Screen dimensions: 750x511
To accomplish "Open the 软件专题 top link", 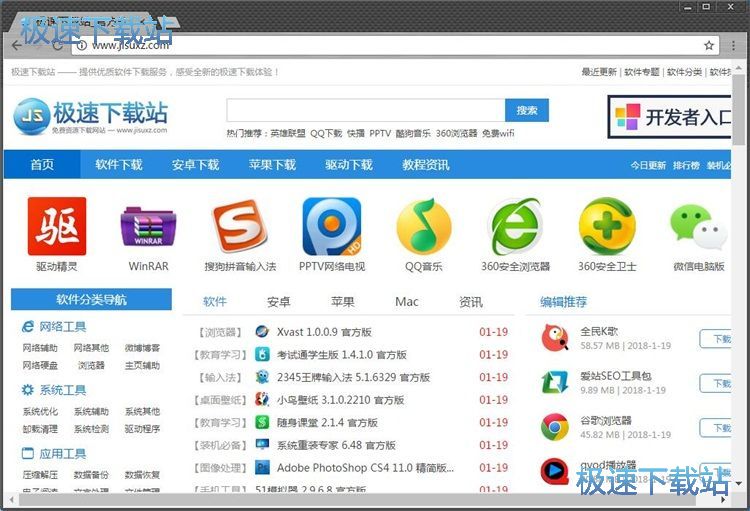I will point(641,72).
